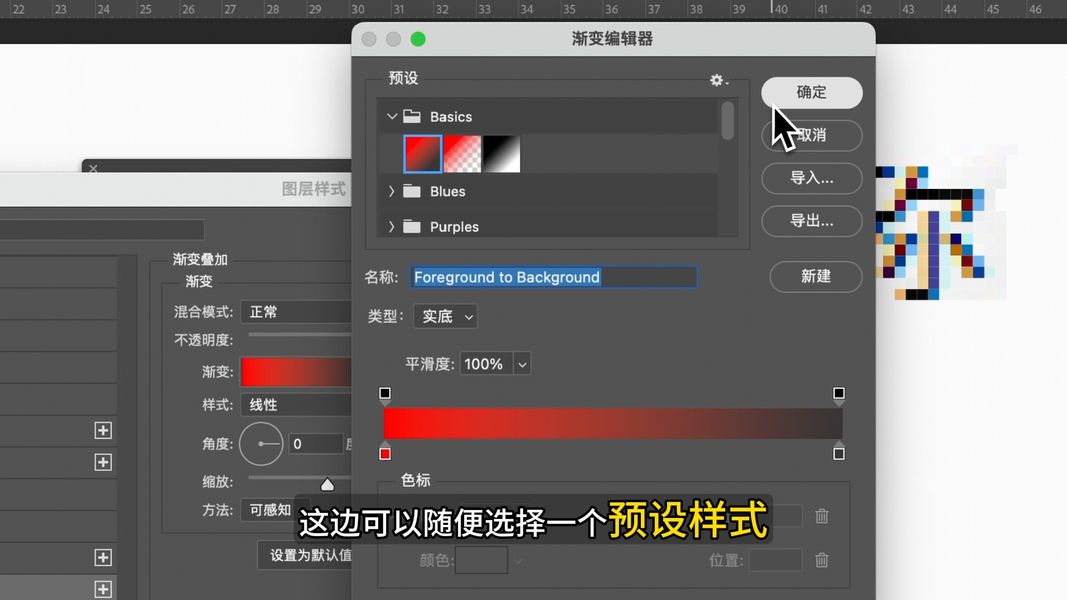Select the red color stop below the gradient bar
The image size is (1067, 600).
(x=385, y=452)
